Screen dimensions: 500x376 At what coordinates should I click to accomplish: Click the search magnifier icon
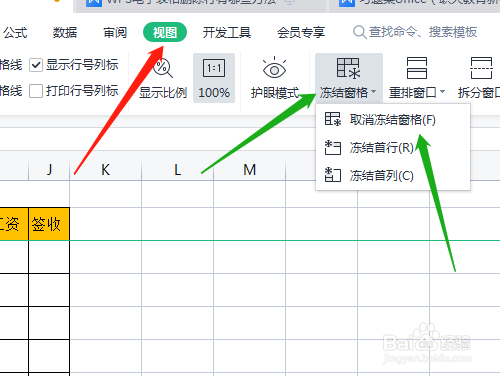pos(359,33)
